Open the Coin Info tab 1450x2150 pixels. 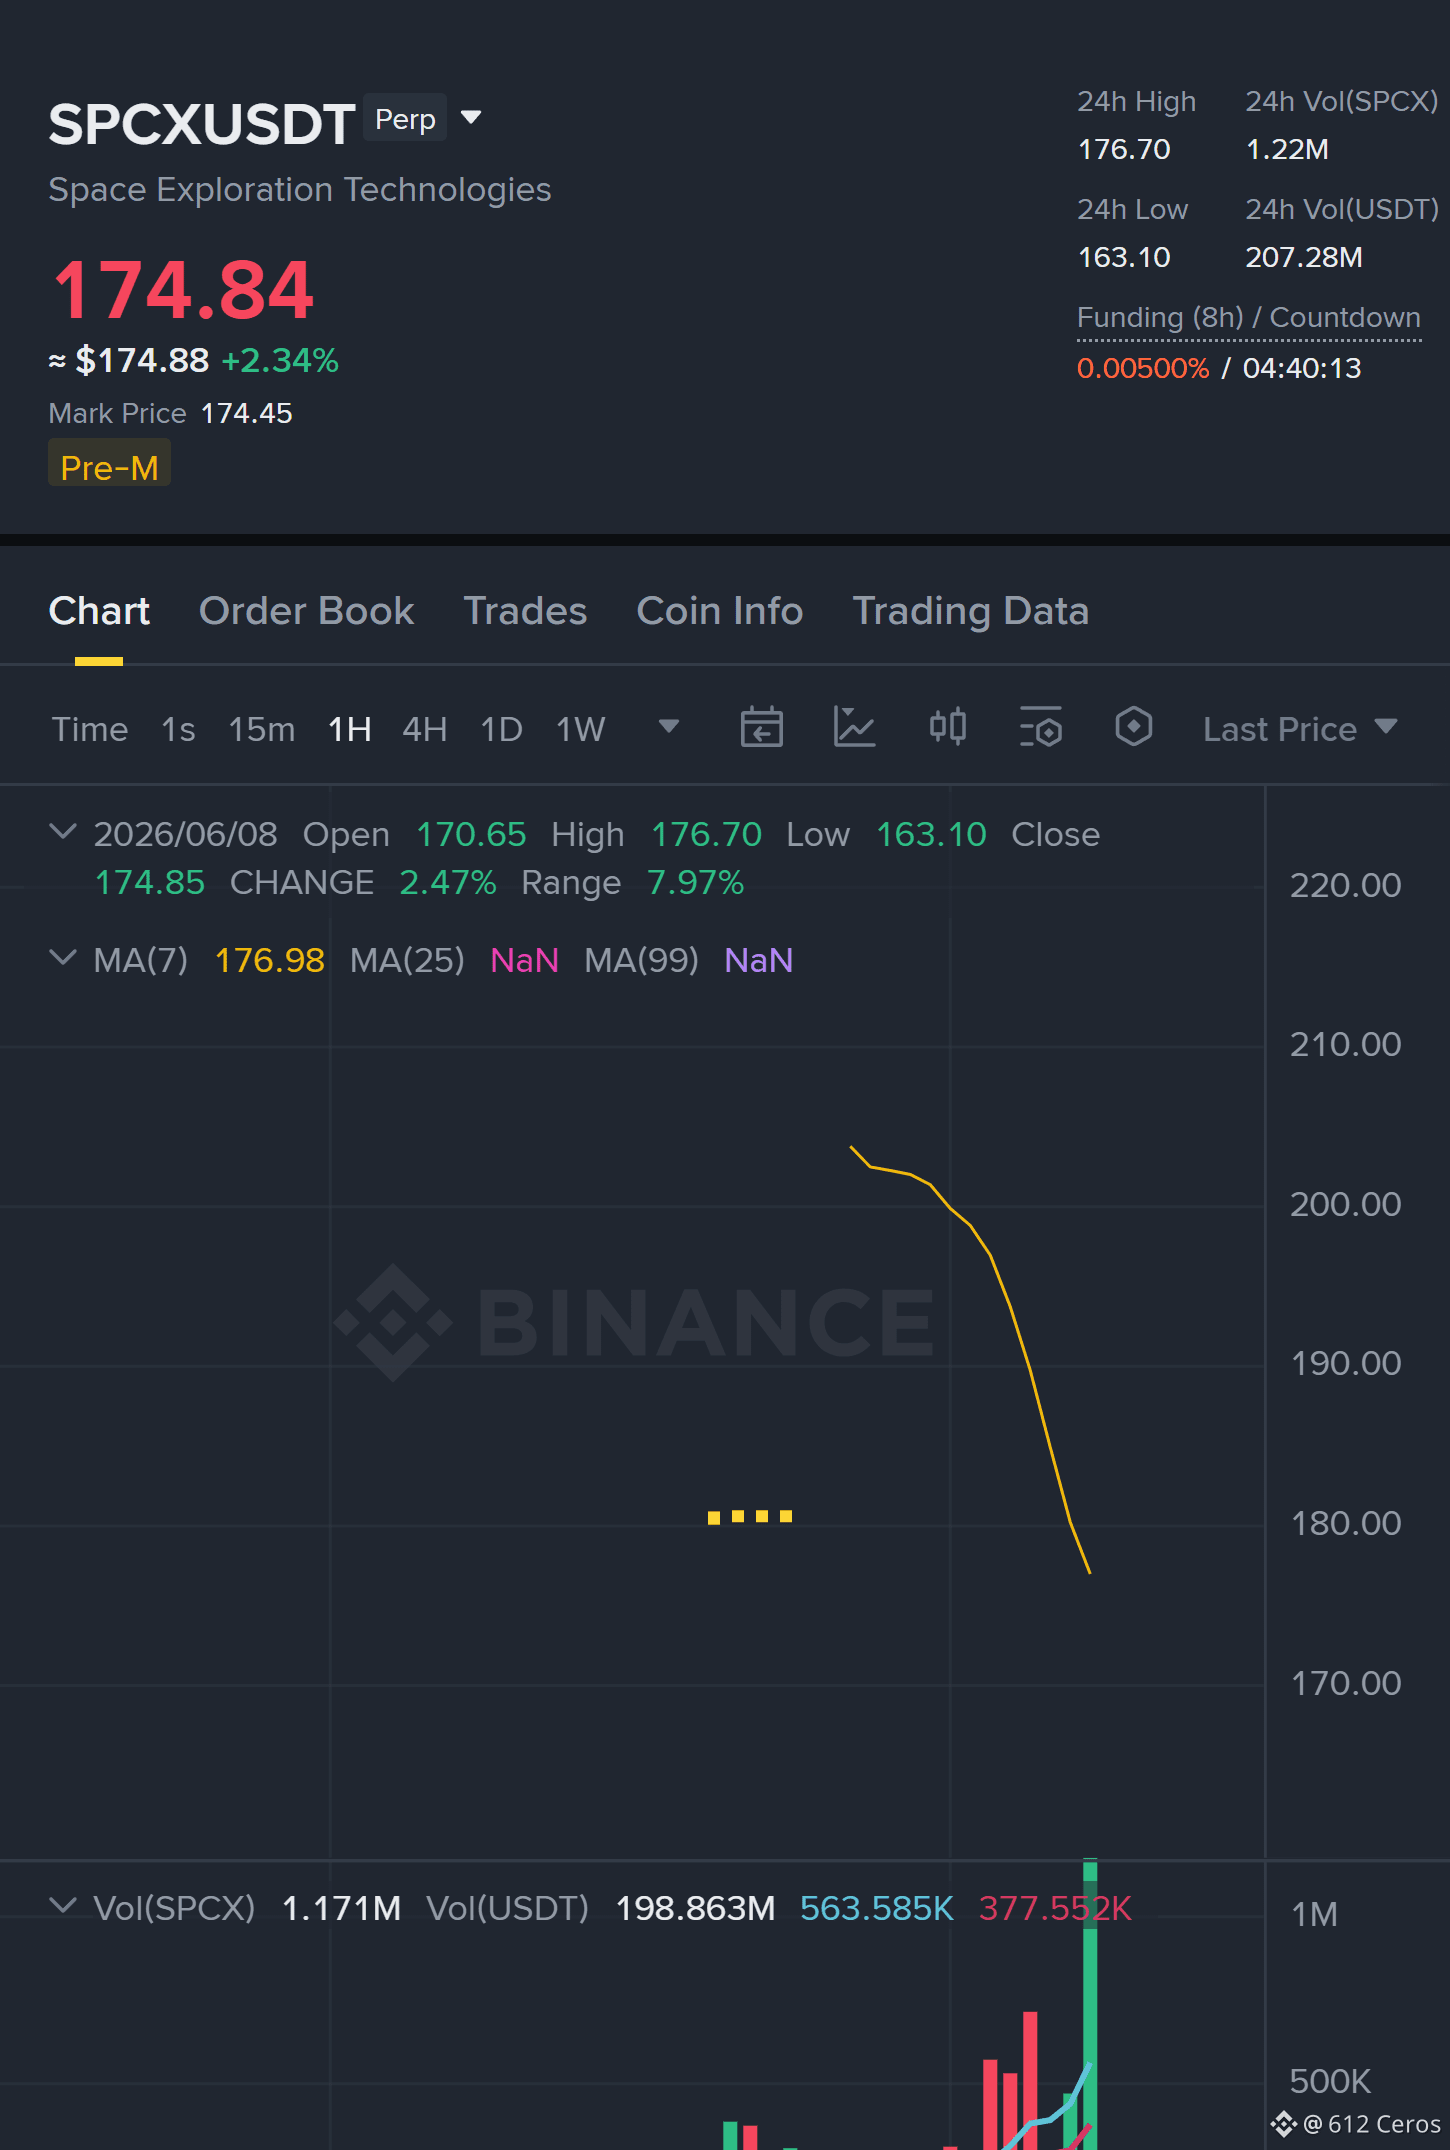[x=720, y=611]
